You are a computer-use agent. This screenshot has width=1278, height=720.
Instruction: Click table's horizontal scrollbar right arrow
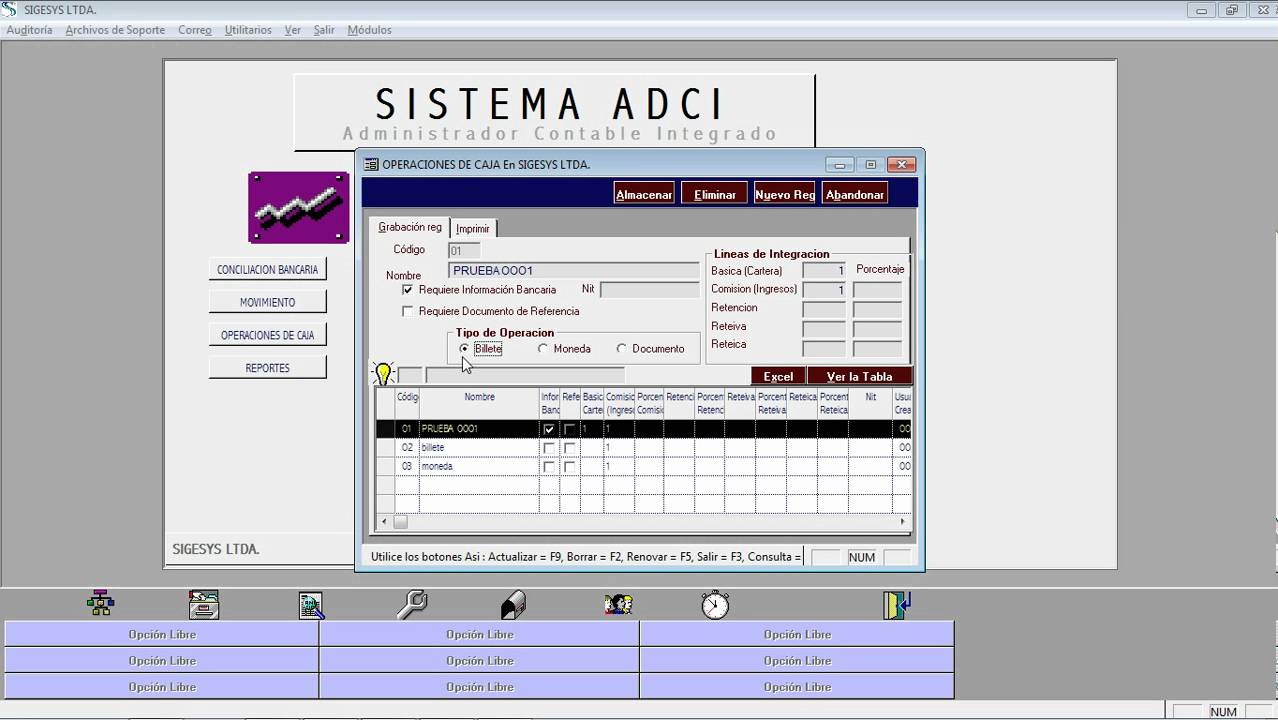[x=903, y=521]
